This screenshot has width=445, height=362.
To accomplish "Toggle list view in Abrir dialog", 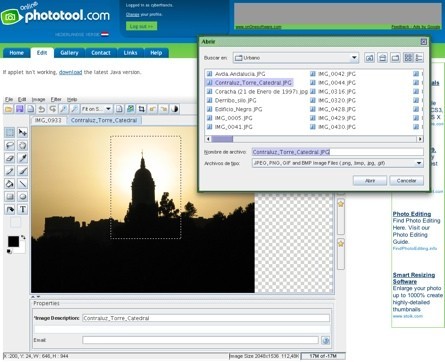I will 408,58.
